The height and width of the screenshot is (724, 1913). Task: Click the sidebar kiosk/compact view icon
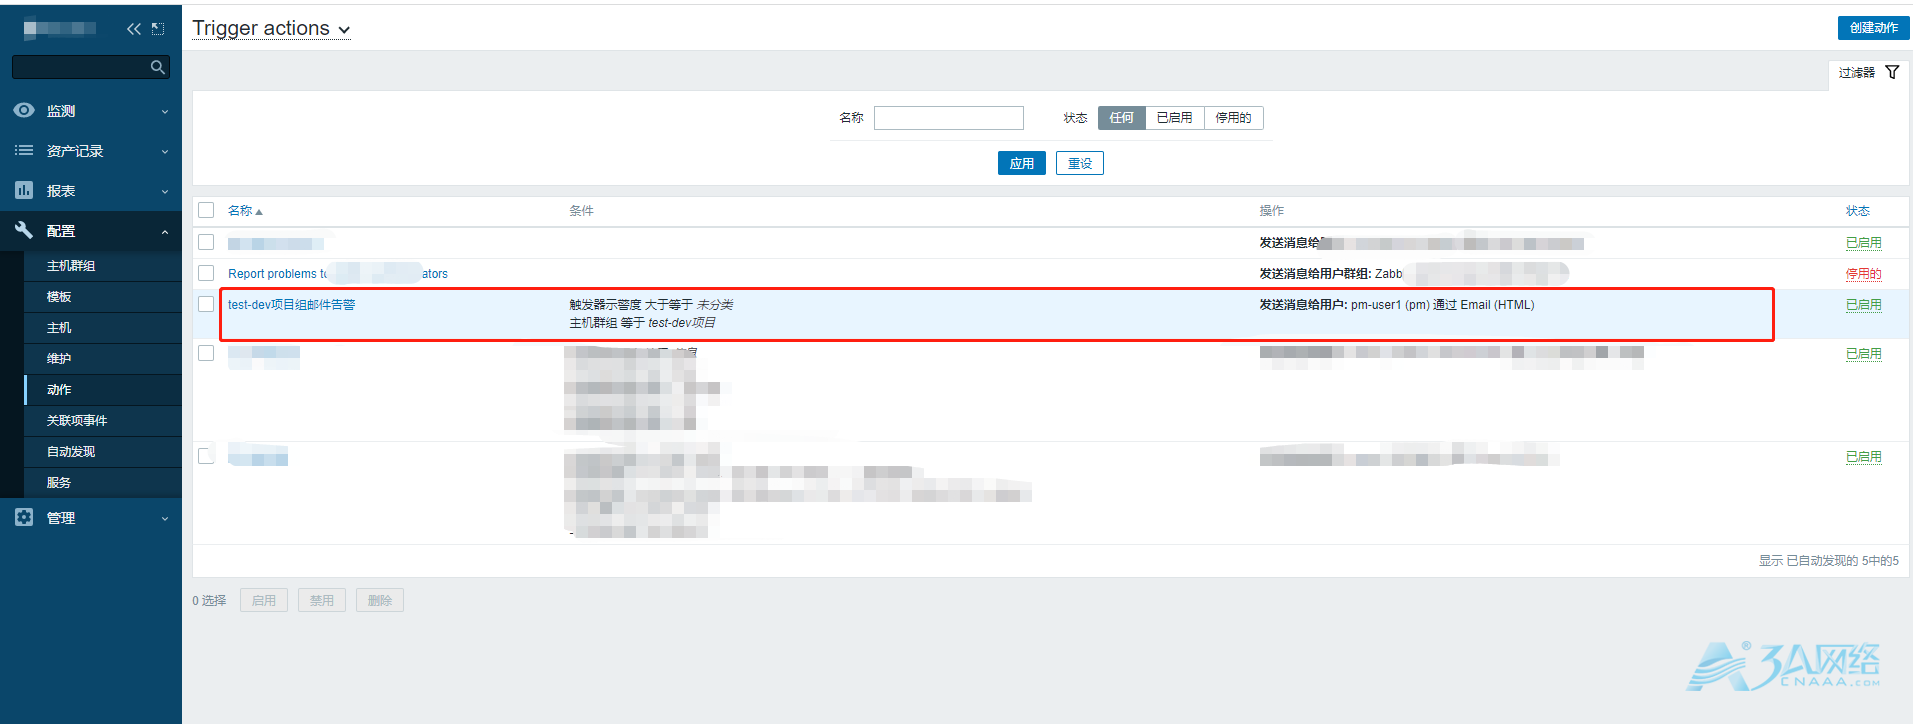point(158,29)
